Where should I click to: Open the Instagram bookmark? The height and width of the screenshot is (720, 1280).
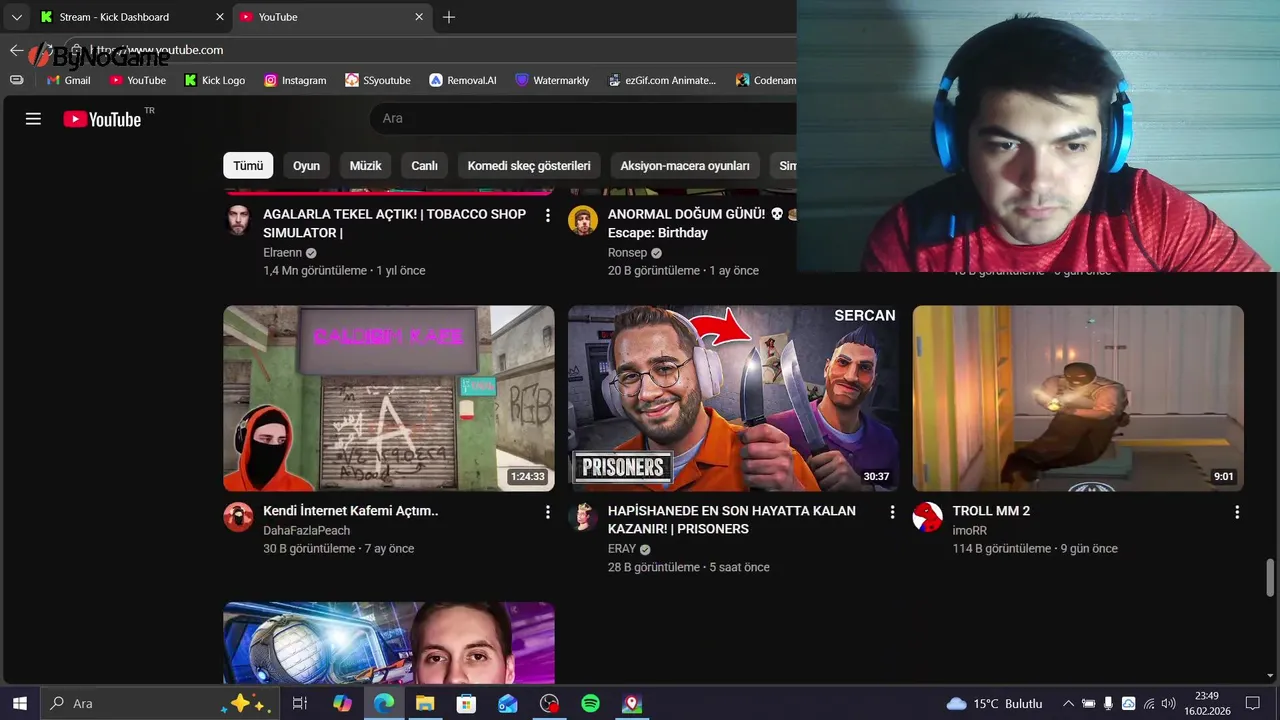[x=295, y=80]
